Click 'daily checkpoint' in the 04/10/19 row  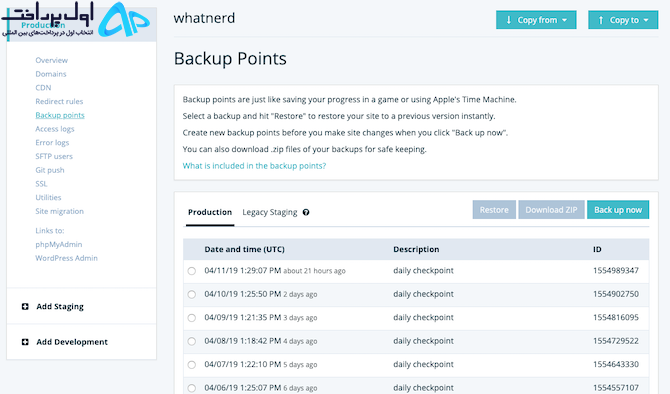[x=423, y=294]
